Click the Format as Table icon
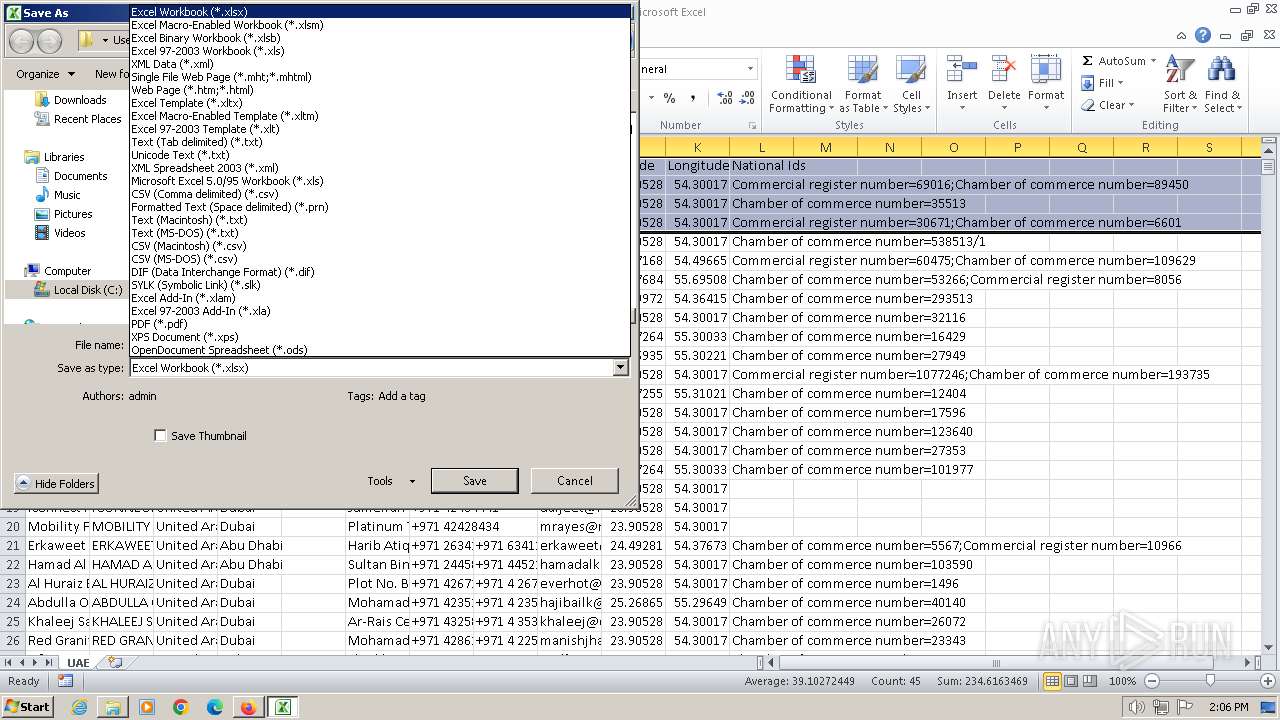1280x720 pixels. (863, 84)
